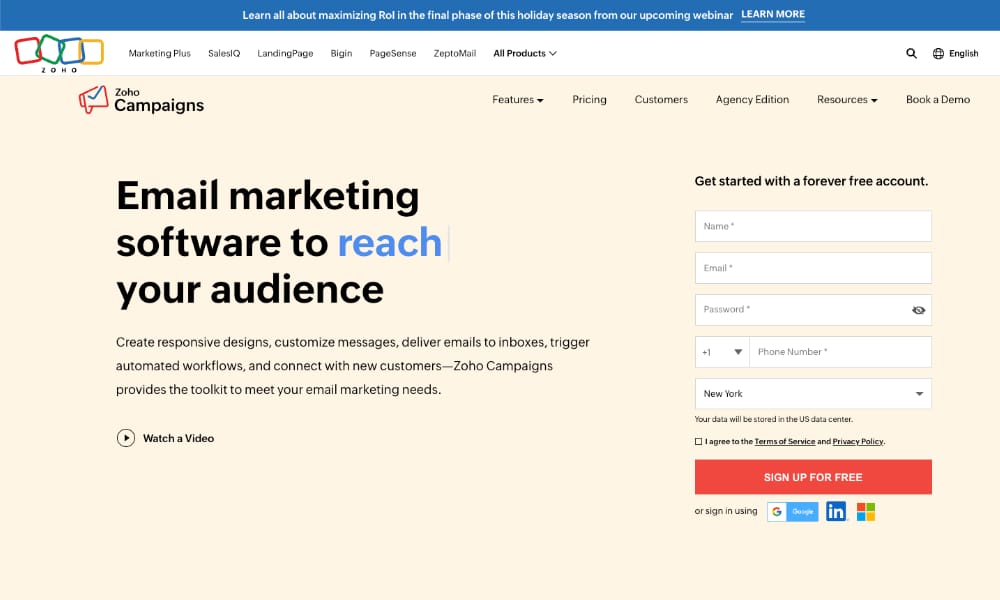Click LEARN MORE in the top banner
1000x600 pixels.
click(x=773, y=15)
